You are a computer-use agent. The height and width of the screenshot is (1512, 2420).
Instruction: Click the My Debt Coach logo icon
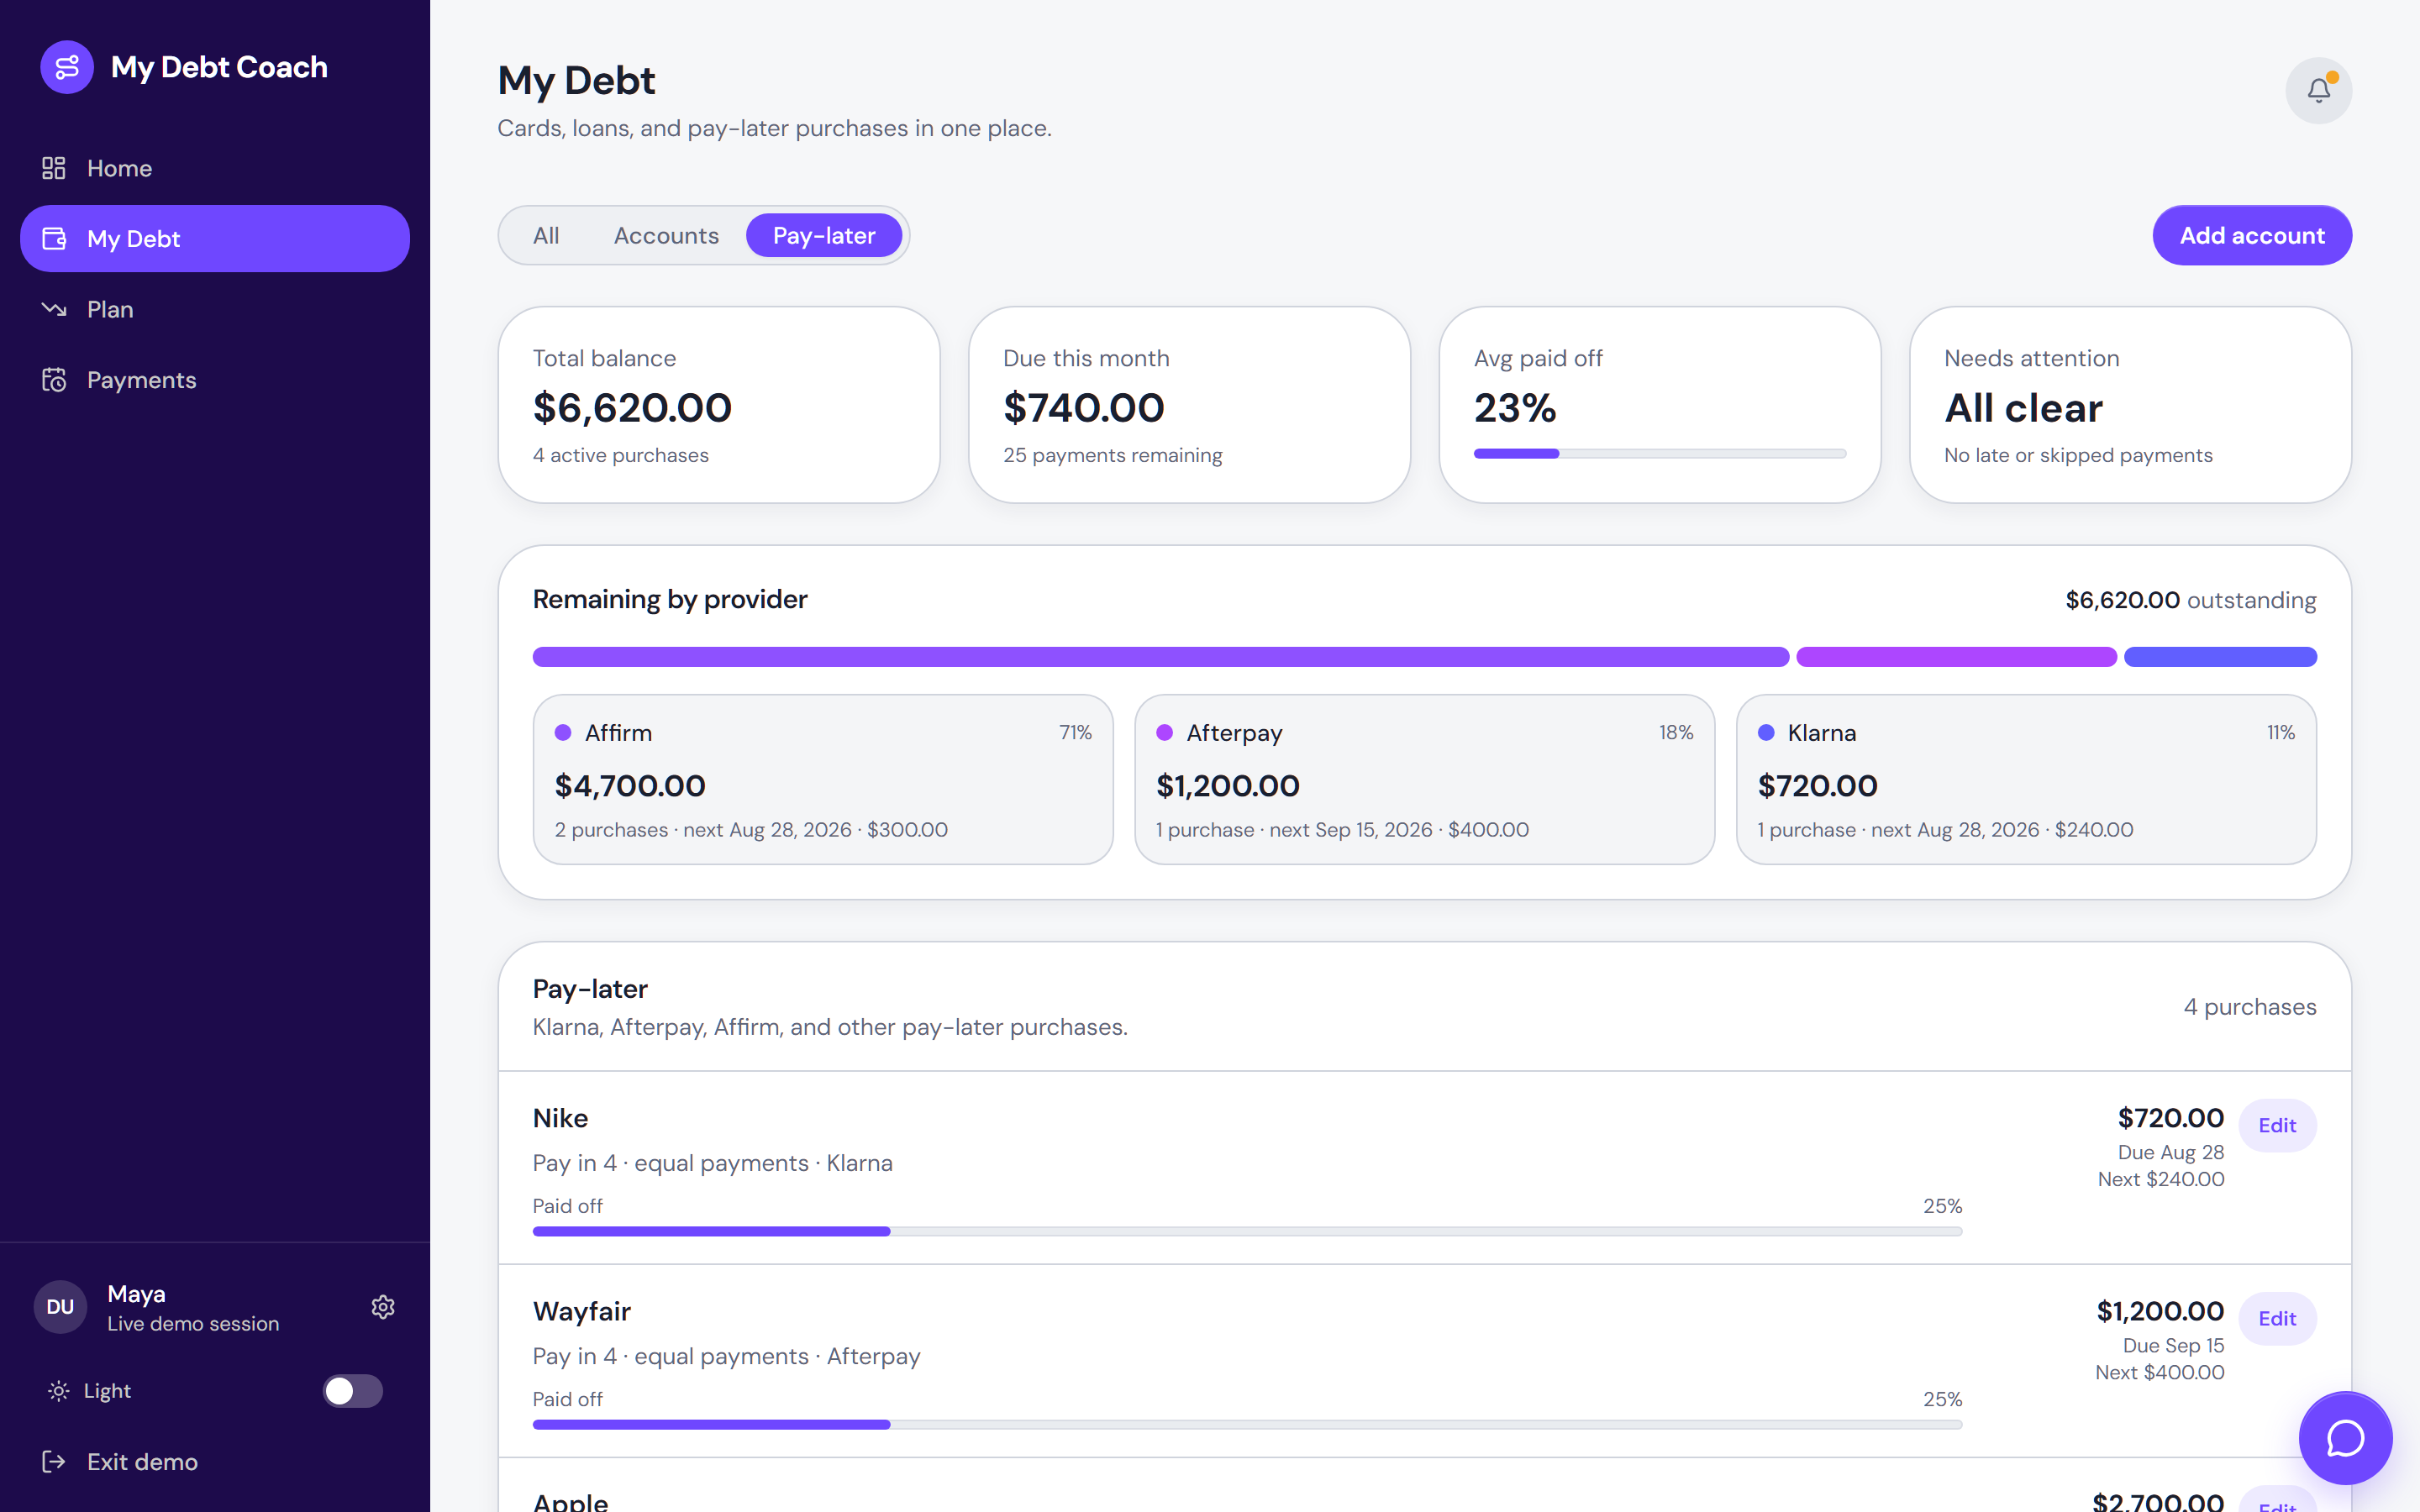pyautogui.click(x=67, y=67)
